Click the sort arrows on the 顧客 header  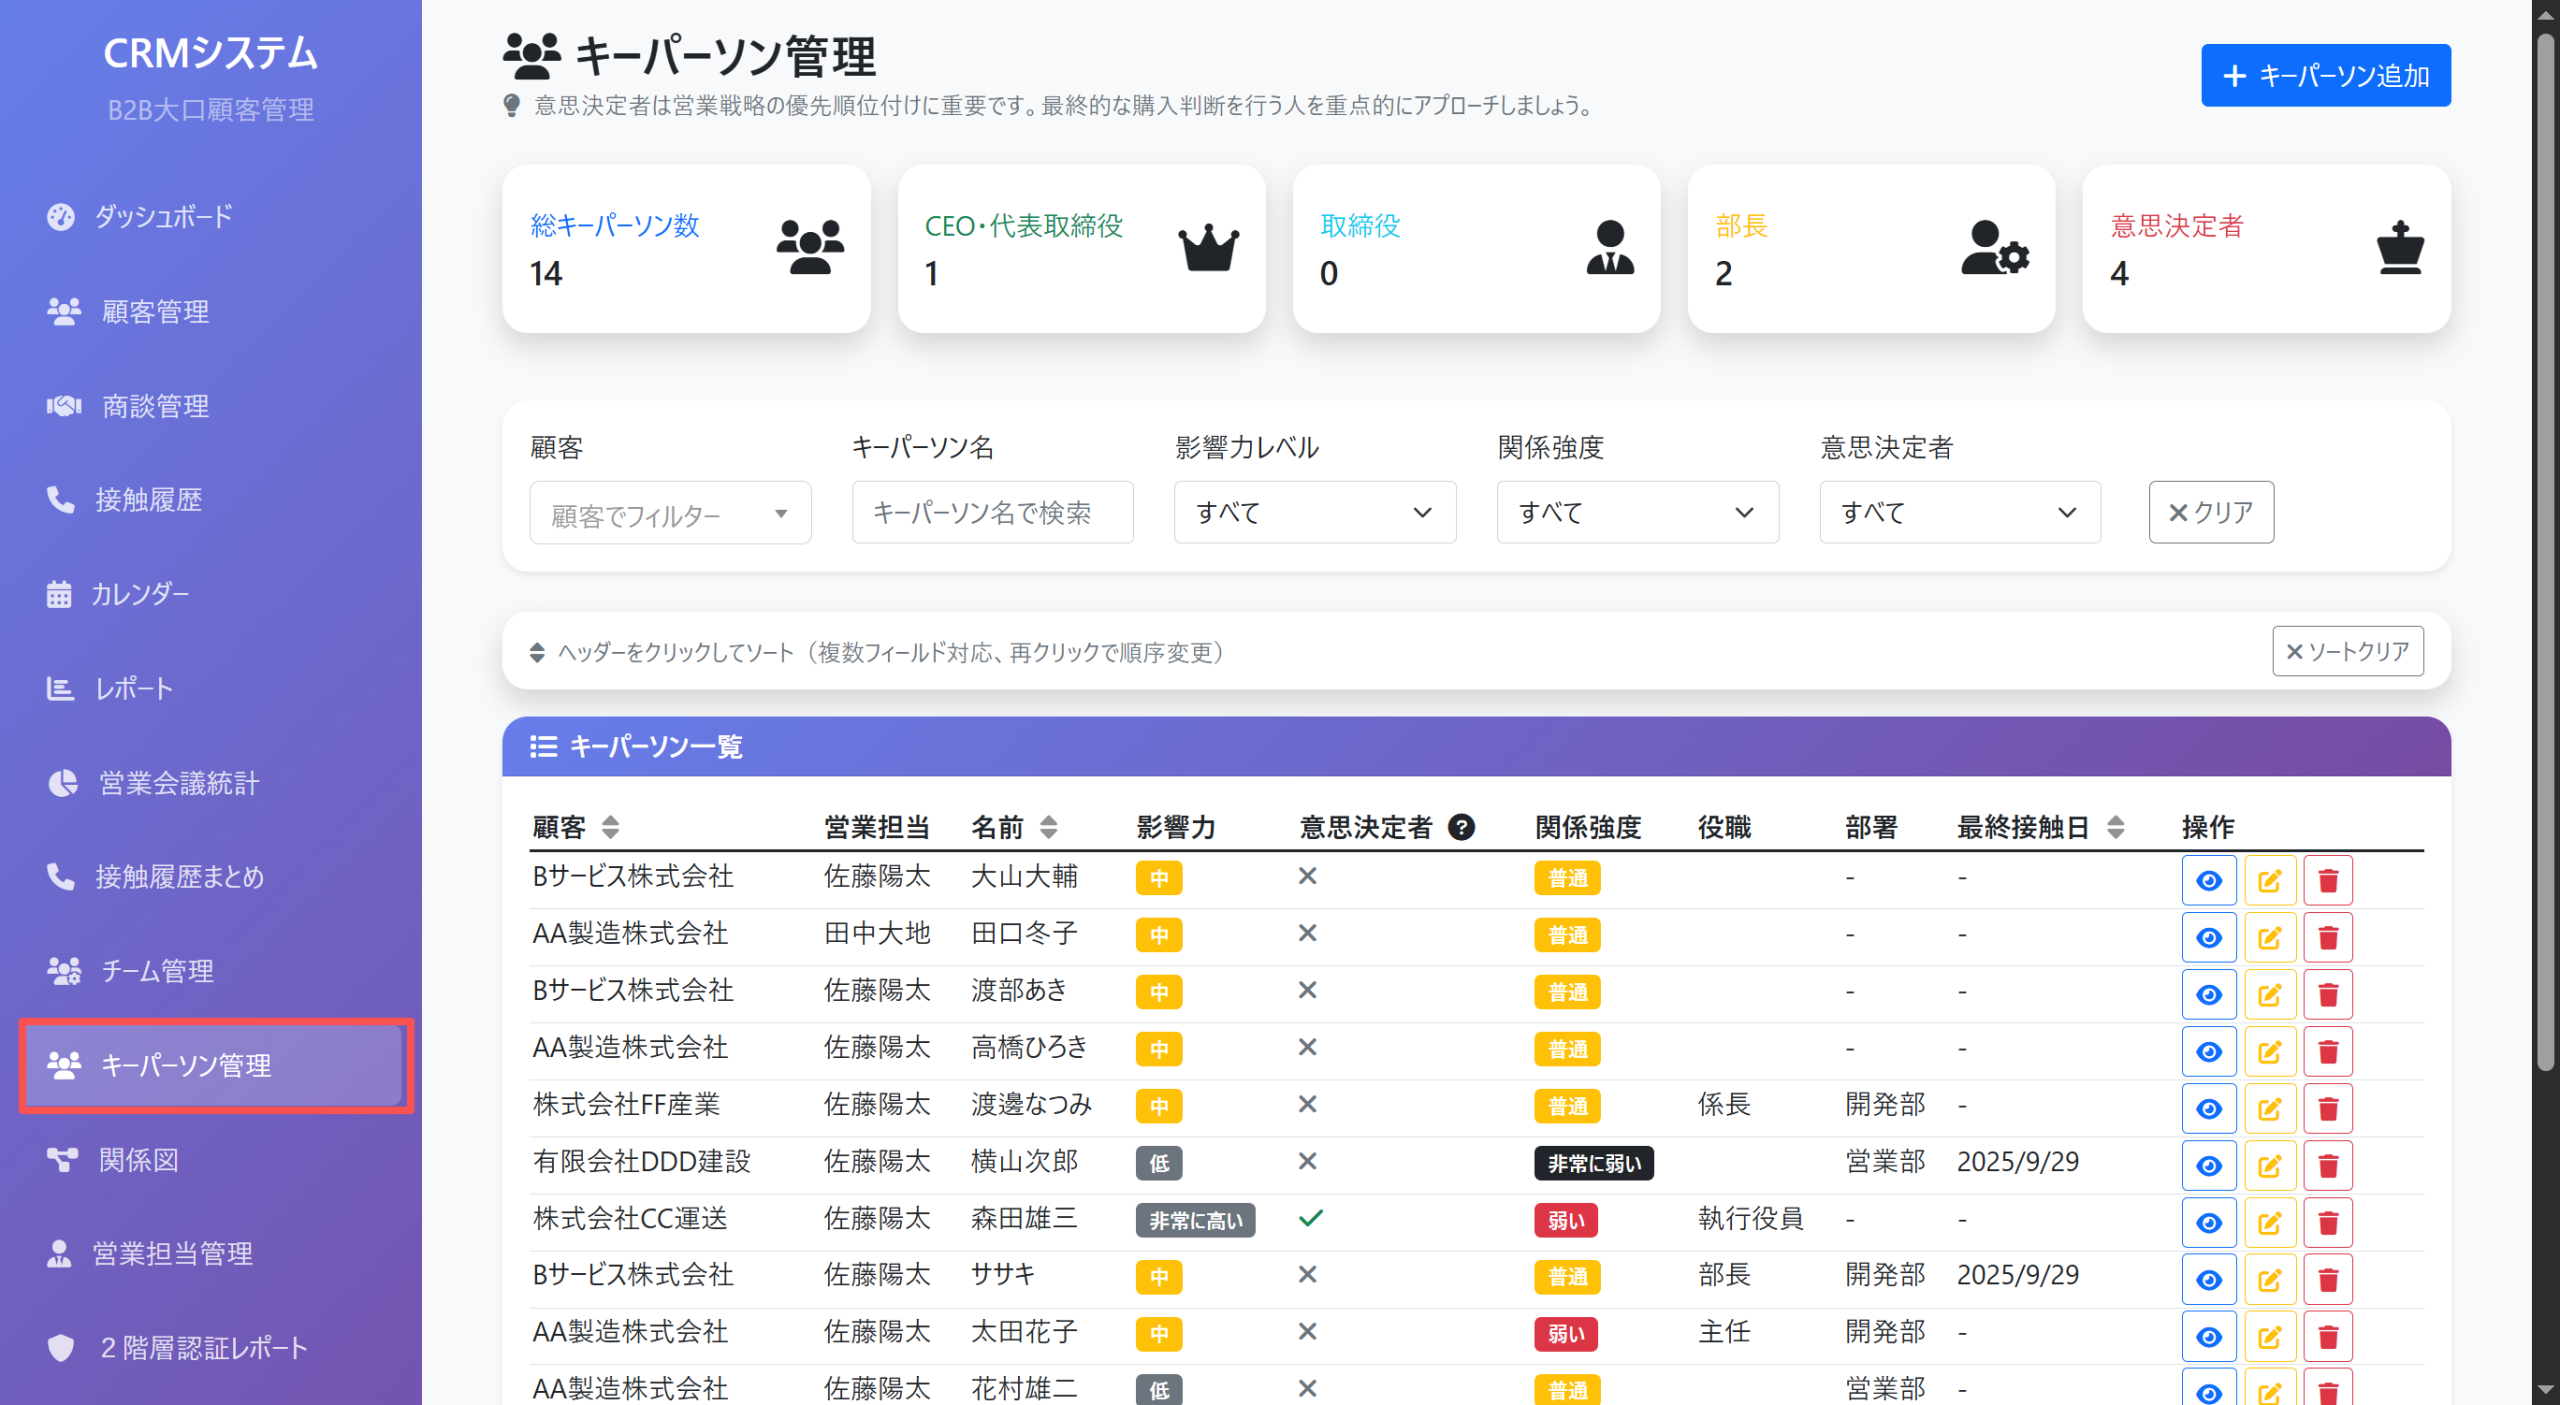tap(609, 827)
